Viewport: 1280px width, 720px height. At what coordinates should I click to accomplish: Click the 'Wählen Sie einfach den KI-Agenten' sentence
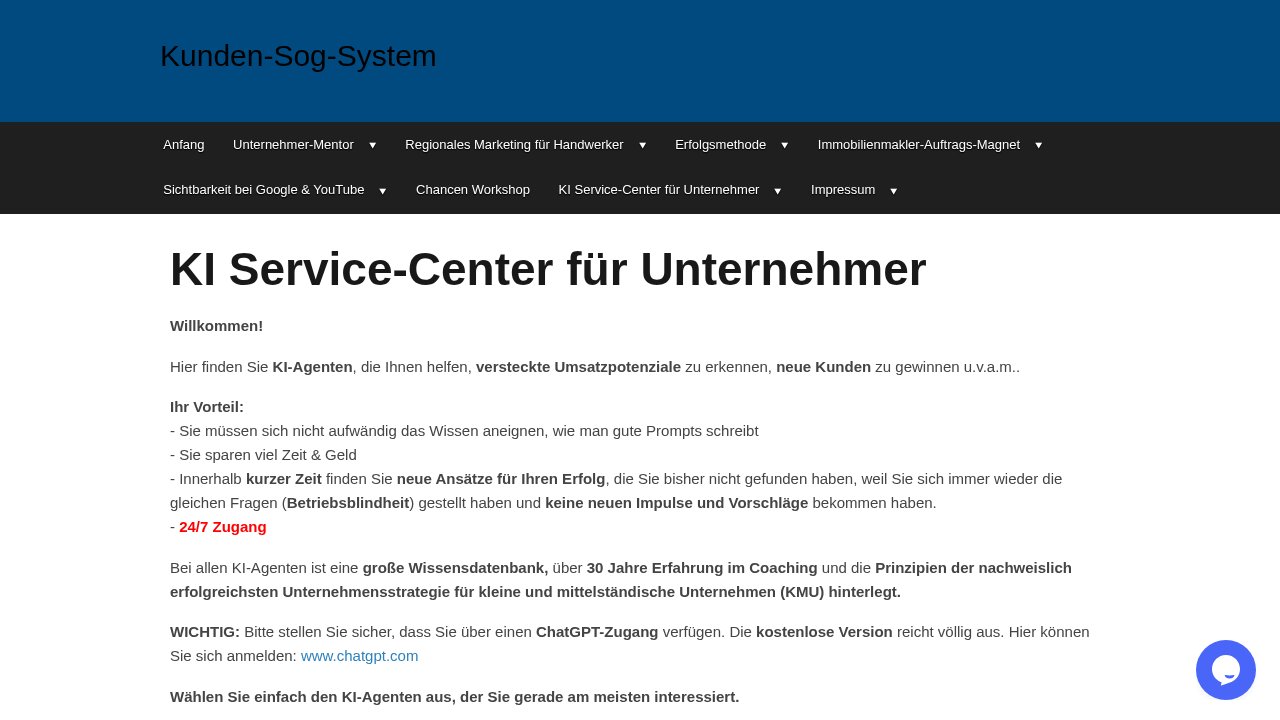pos(455,697)
